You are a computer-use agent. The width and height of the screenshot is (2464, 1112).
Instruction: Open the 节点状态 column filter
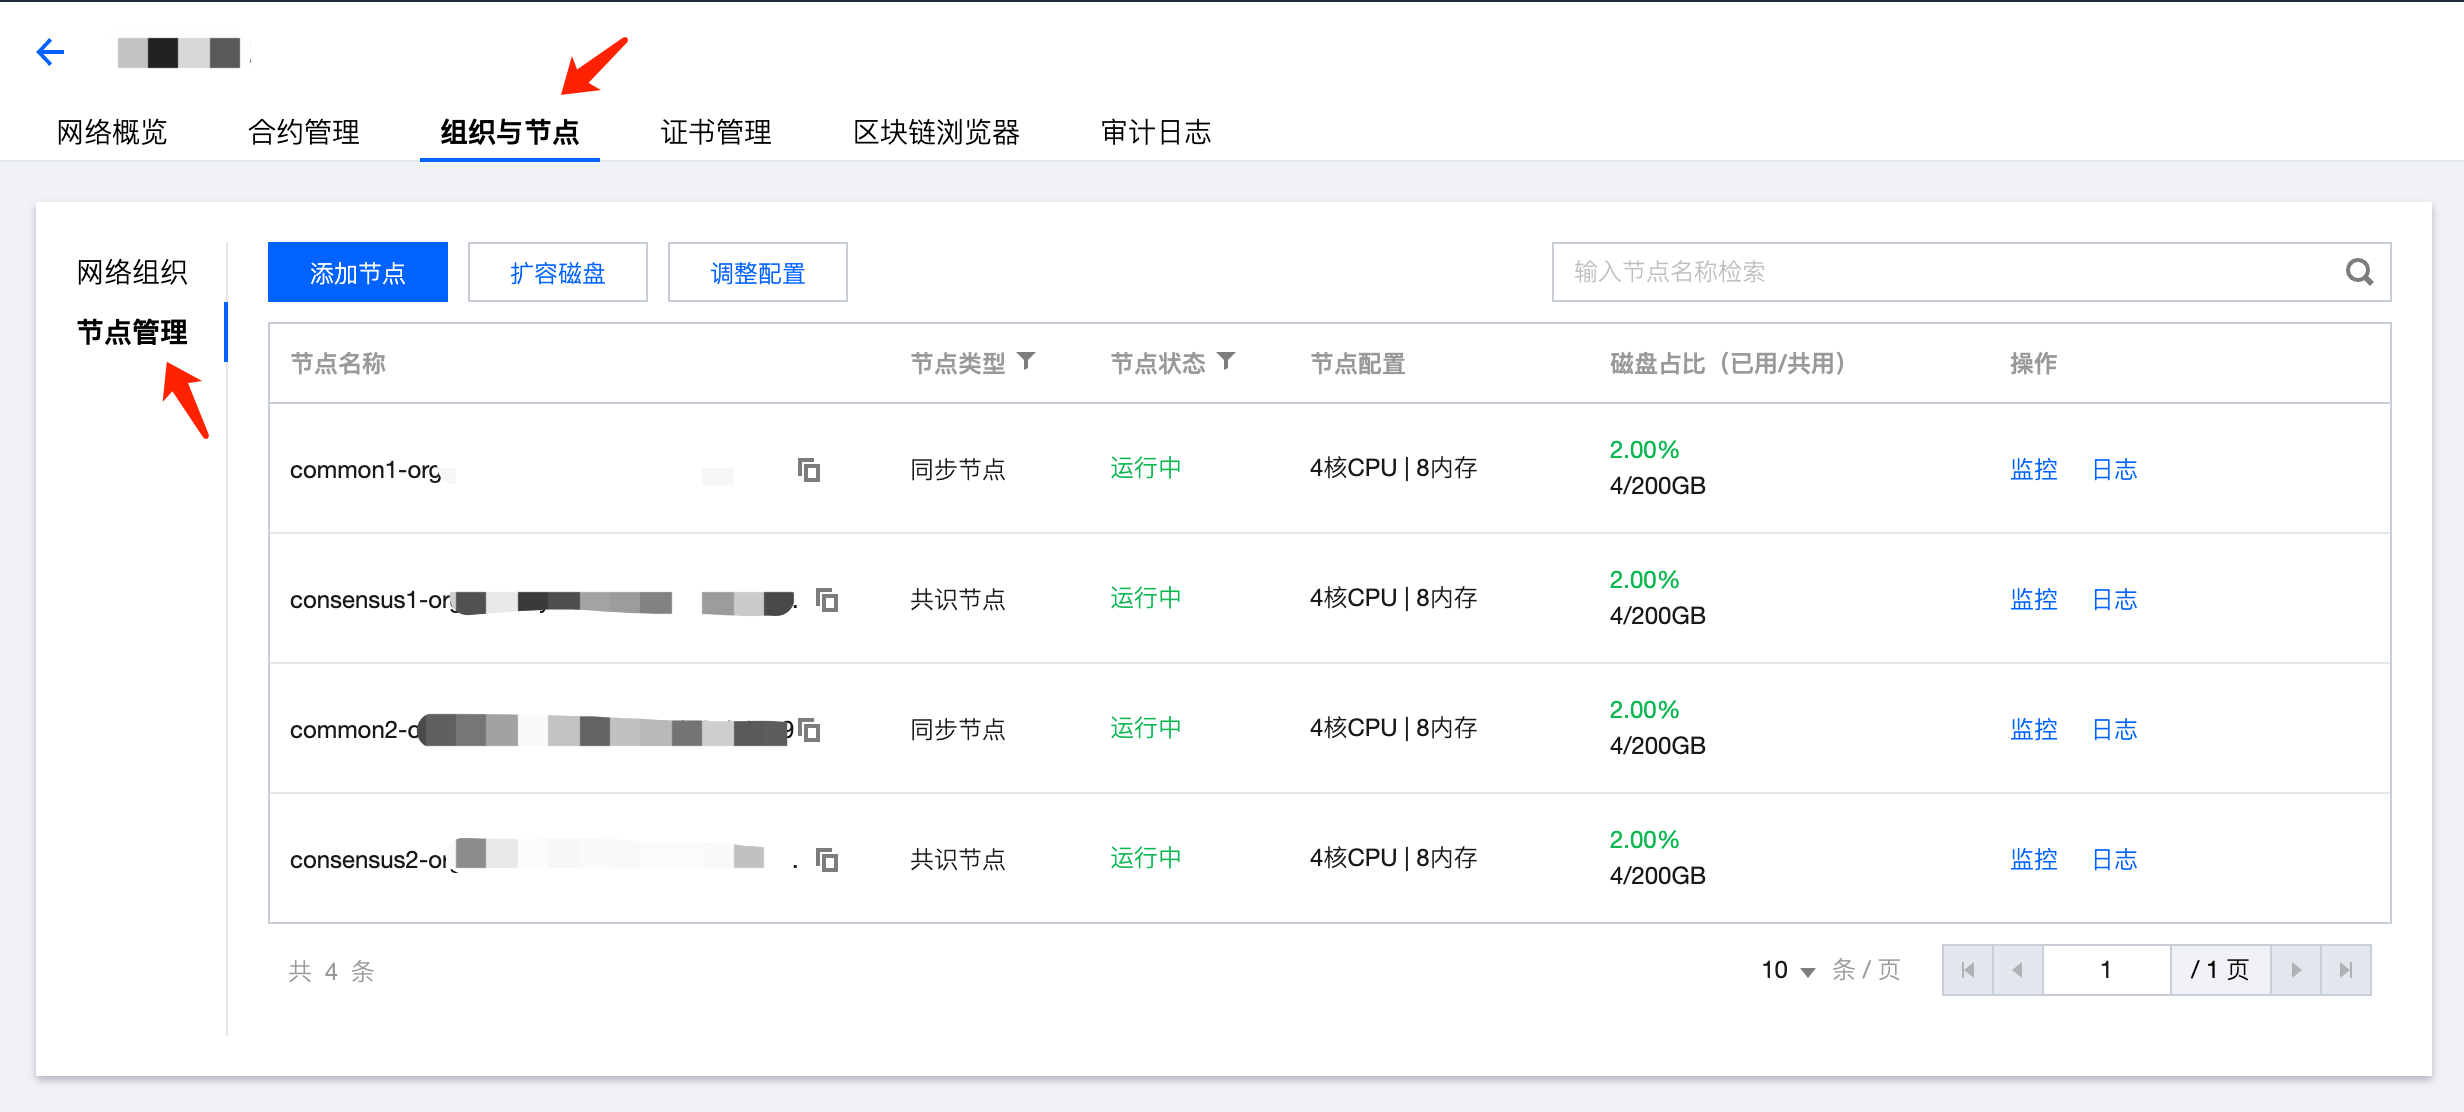pos(1229,362)
